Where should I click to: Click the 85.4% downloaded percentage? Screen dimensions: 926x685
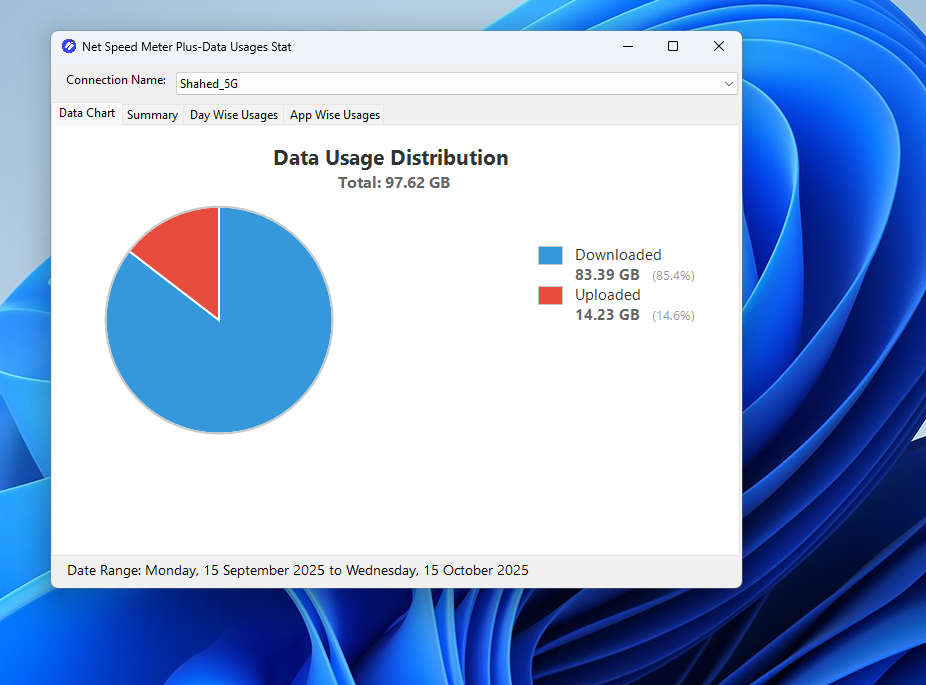(x=673, y=275)
